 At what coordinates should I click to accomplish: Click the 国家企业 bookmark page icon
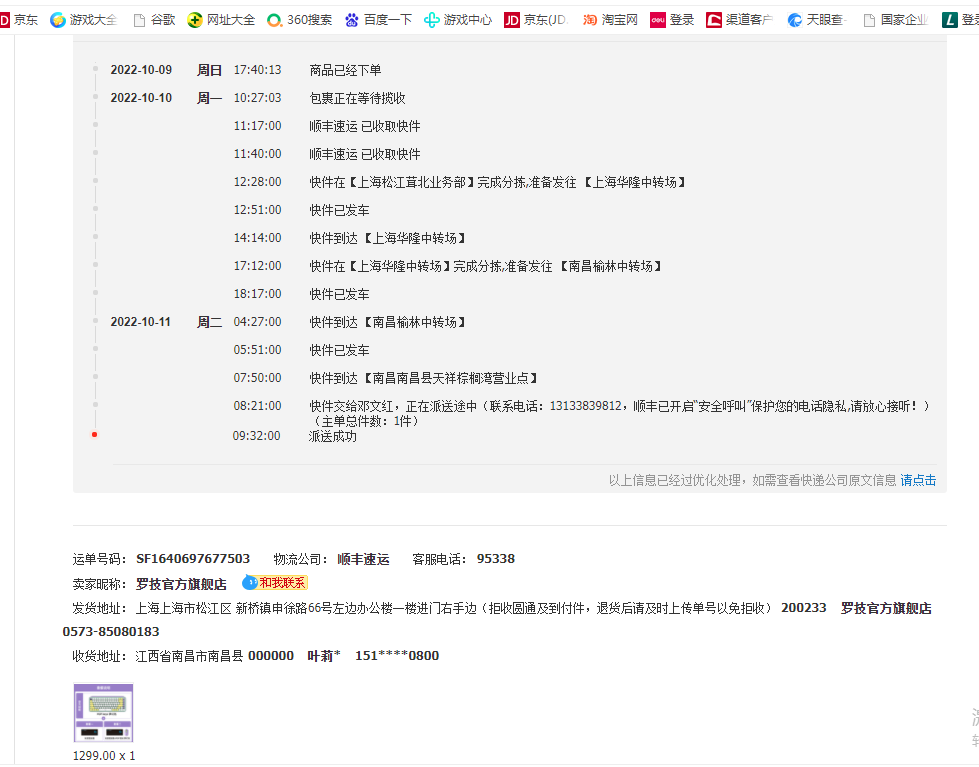click(x=868, y=20)
